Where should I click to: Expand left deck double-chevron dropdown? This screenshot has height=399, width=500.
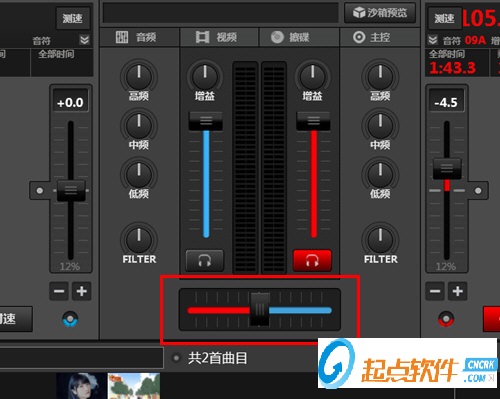[85, 40]
